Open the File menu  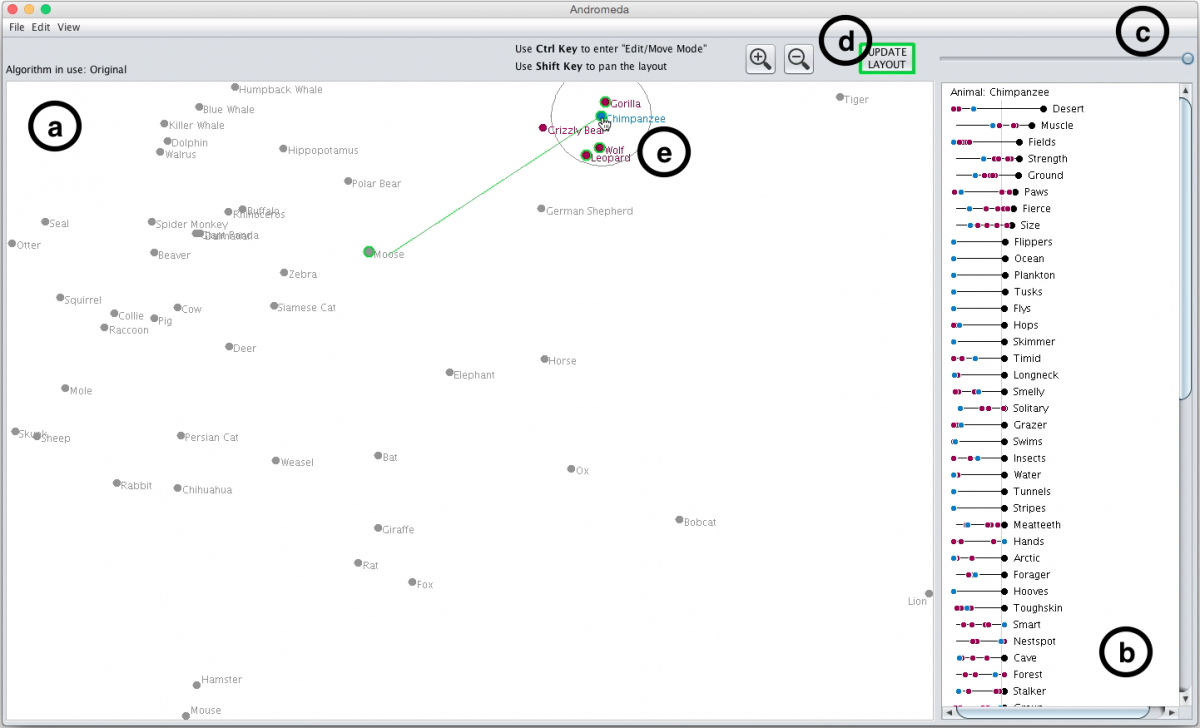click(17, 27)
